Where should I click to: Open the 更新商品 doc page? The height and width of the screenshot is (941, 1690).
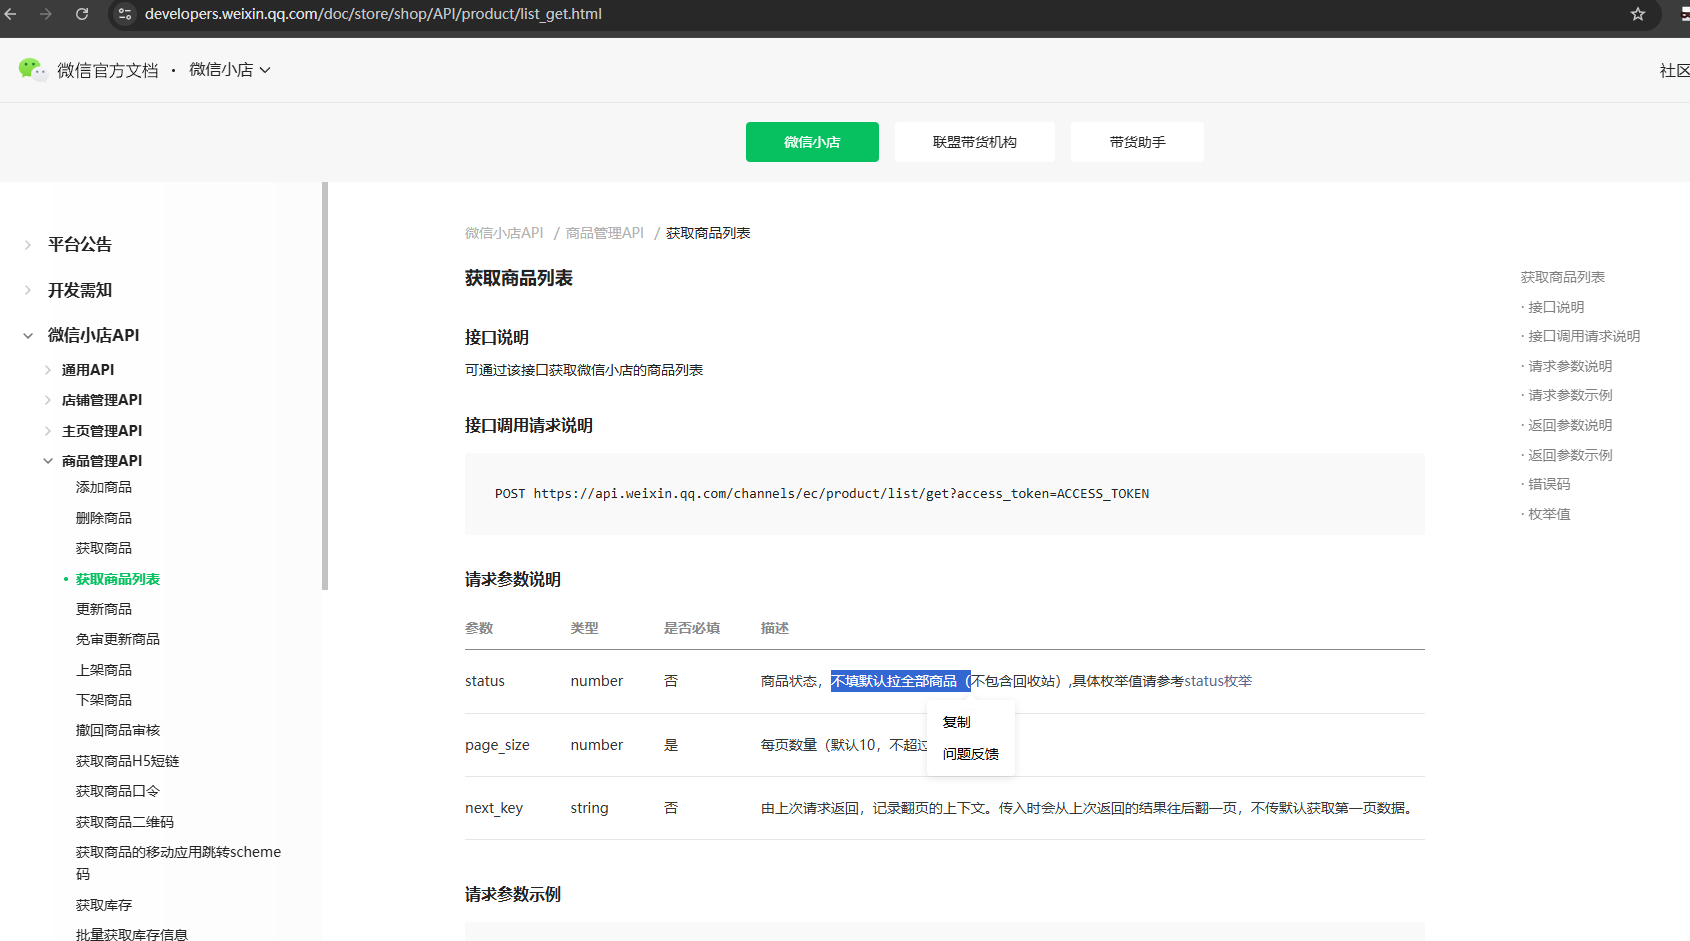(x=104, y=610)
